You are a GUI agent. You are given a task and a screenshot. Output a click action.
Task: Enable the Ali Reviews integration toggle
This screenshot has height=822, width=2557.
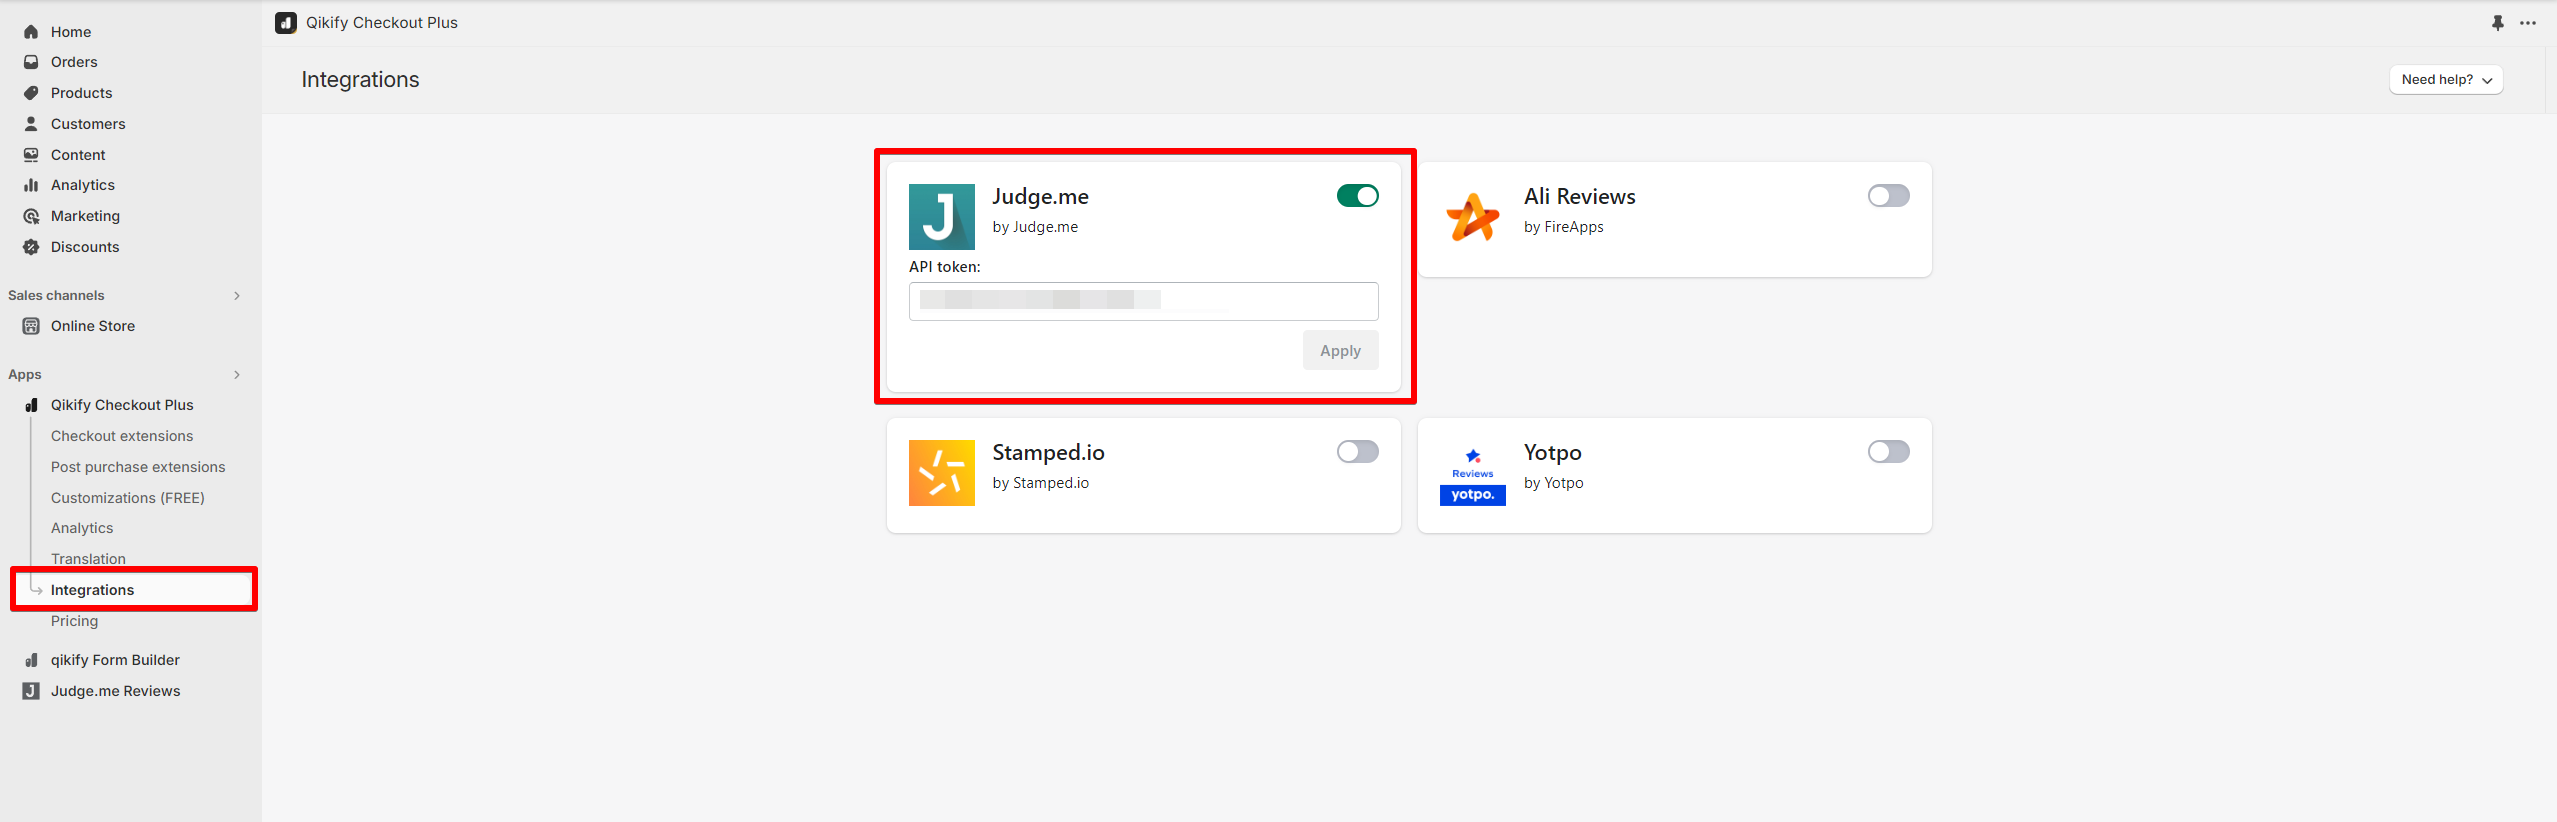(1889, 196)
